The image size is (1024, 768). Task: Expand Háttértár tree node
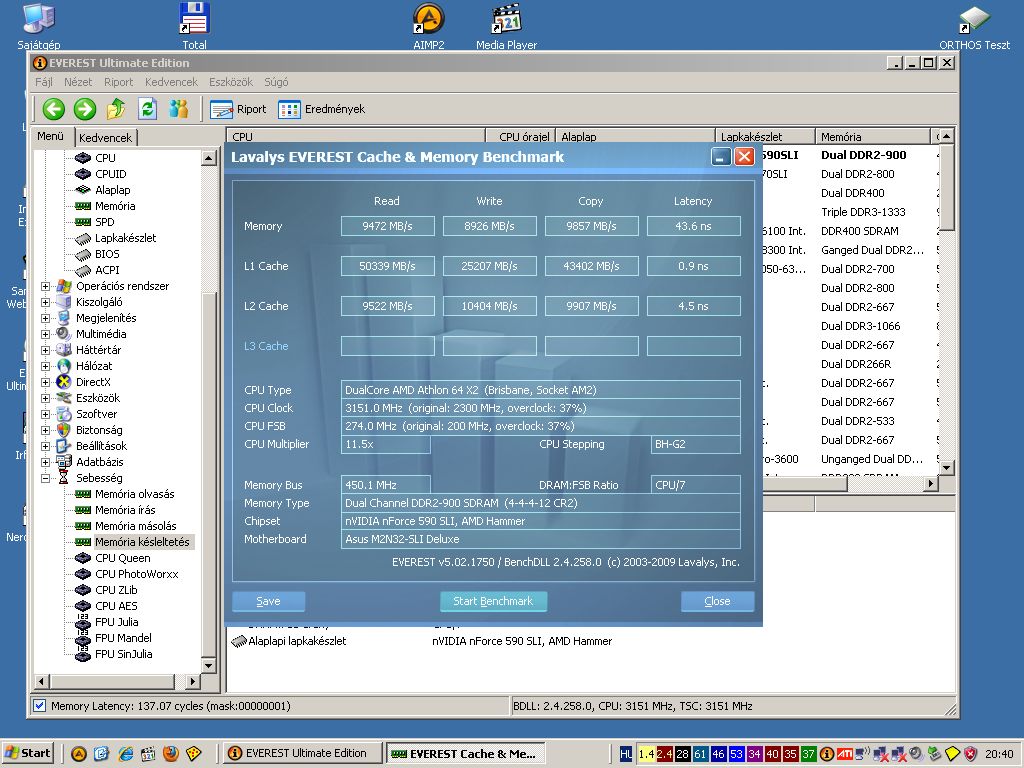[45, 350]
